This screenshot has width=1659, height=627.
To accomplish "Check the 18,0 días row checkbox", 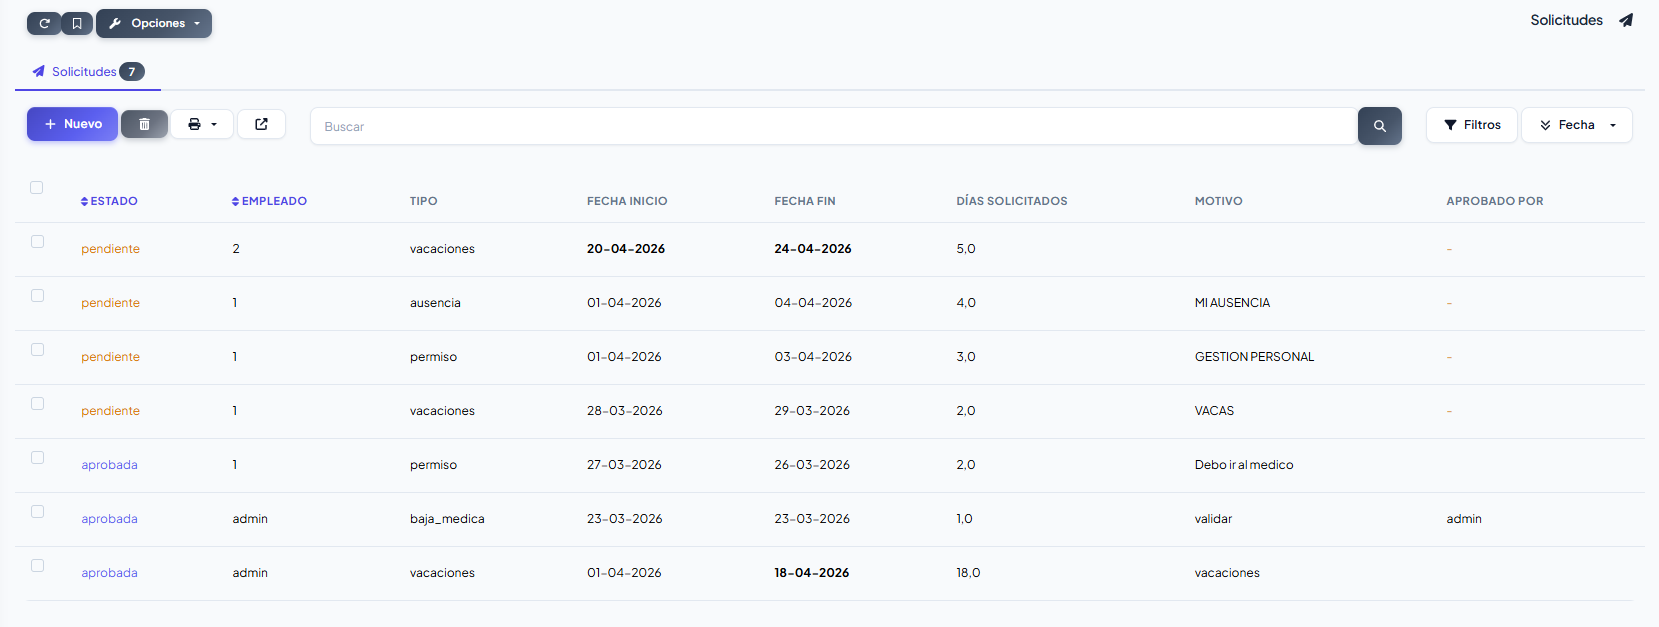I will [37, 565].
